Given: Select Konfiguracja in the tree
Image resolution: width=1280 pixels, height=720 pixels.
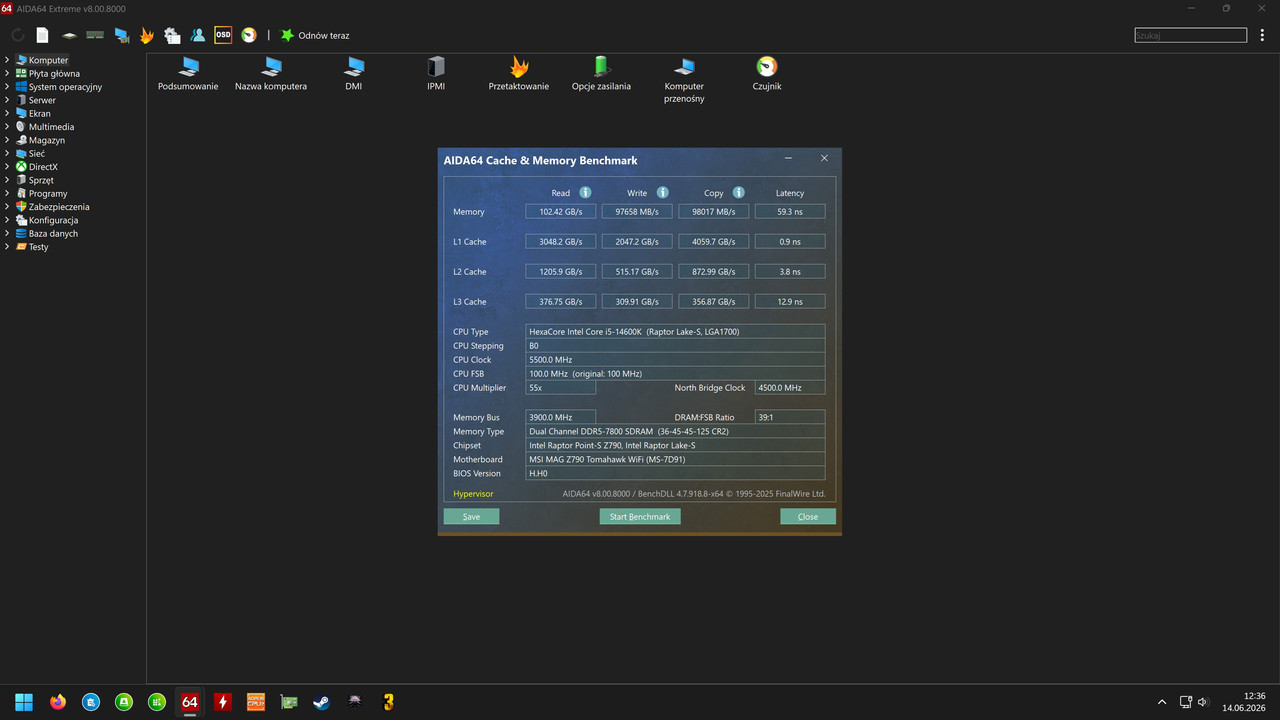Looking at the screenshot, I should pos(53,220).
